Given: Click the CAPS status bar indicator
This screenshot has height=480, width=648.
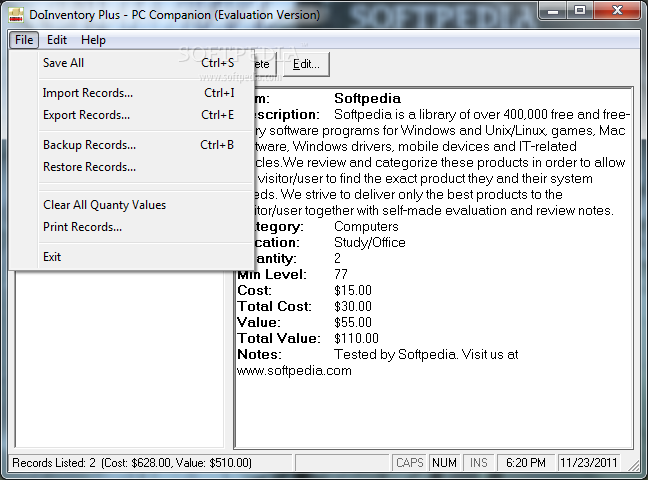Looking at the screenshot, I should click(x=410, y=463).
